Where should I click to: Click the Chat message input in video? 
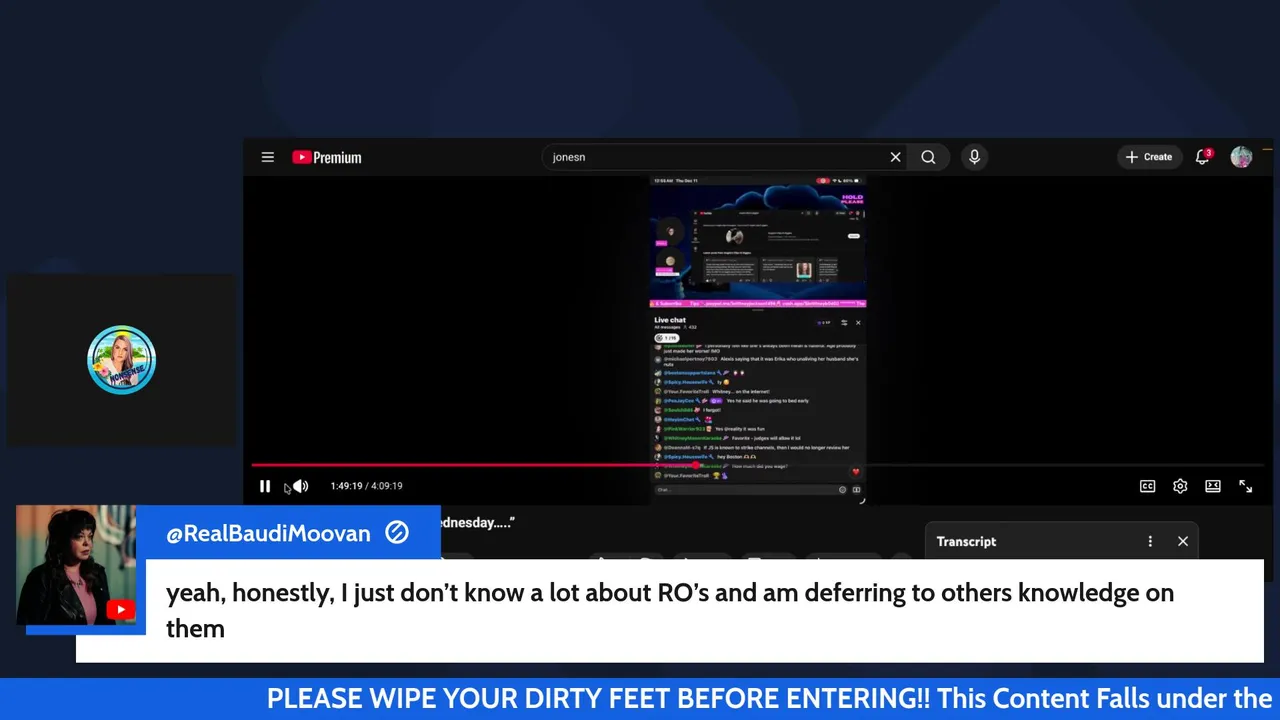[x=745, y=489]
